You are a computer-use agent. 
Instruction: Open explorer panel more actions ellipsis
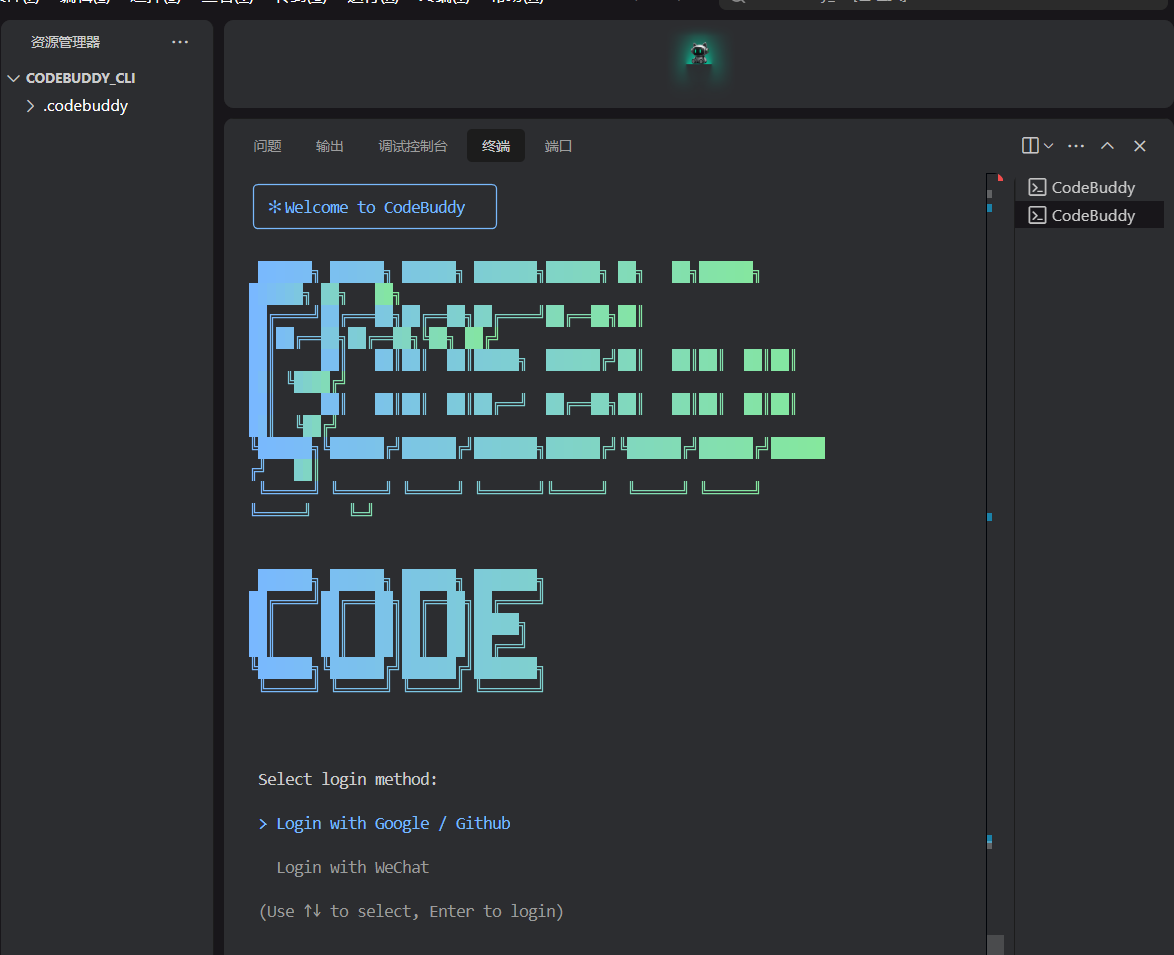click(180, 42)
